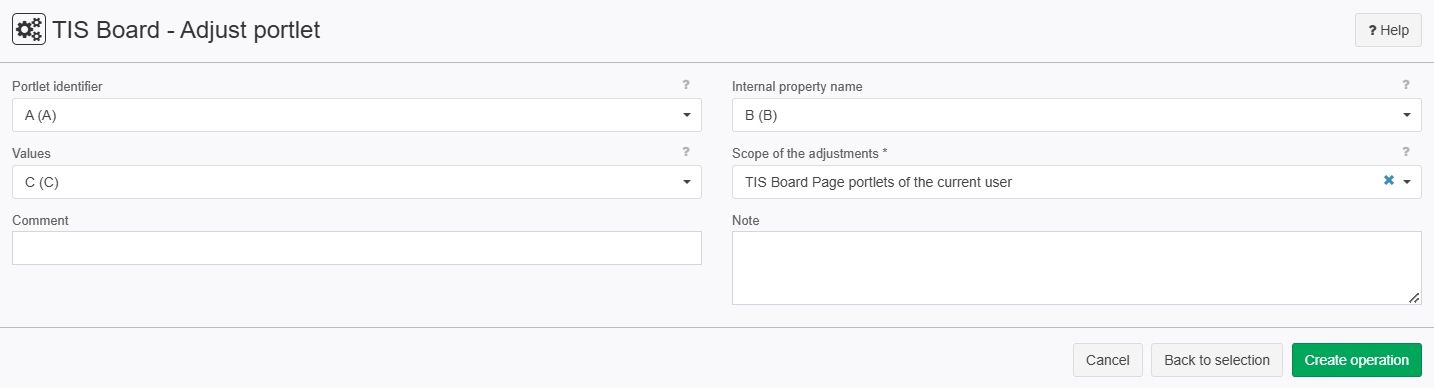Select the A (A) portlet identifier value
The height and width of the screenshot is (388, 1434).
(41, 115)
